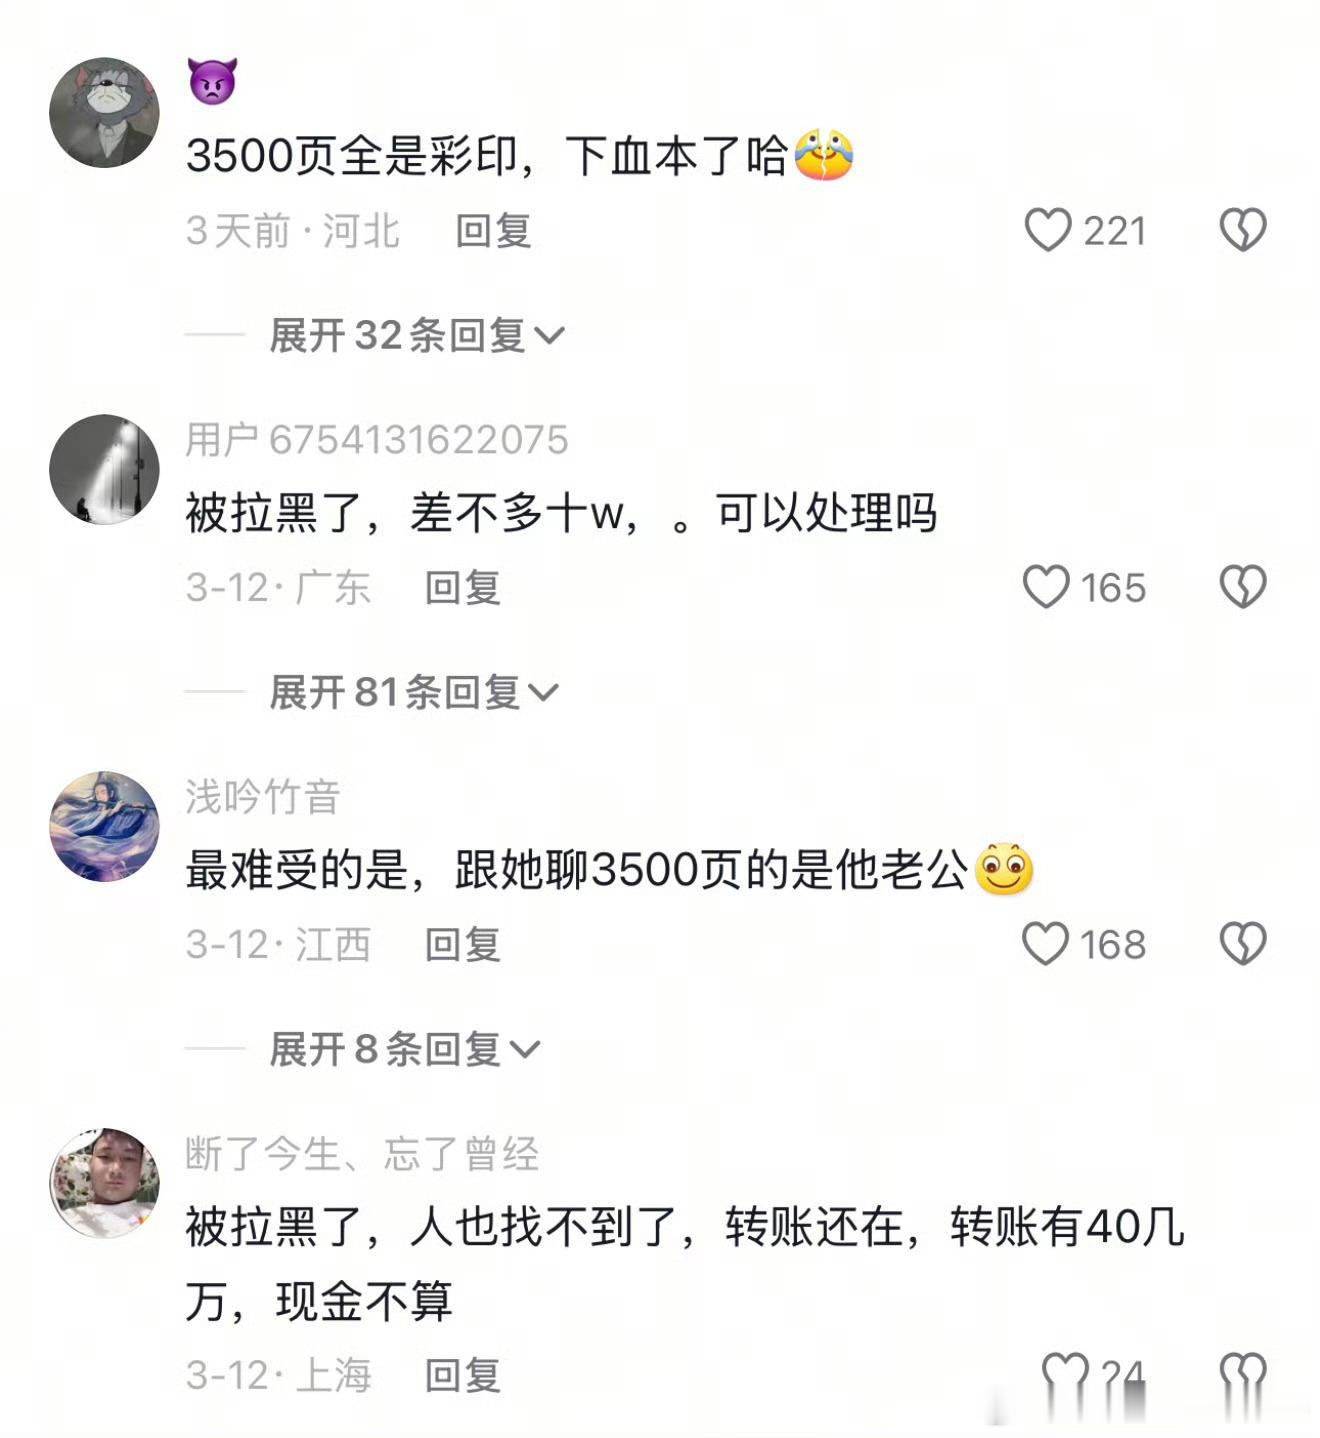
Task: Open the username 浅吟竹音
Action: [263, 797]
